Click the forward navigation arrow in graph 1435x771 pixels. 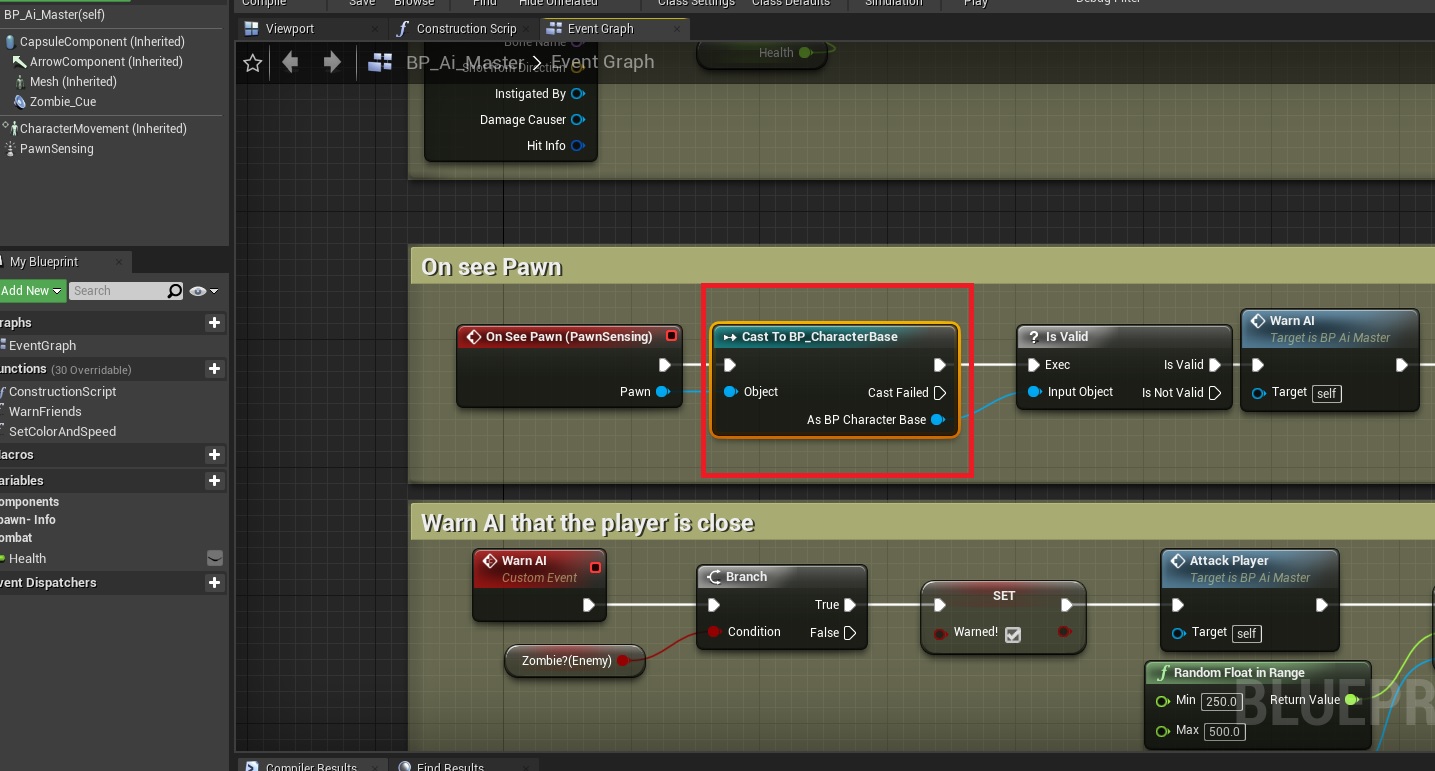point(332,63)
